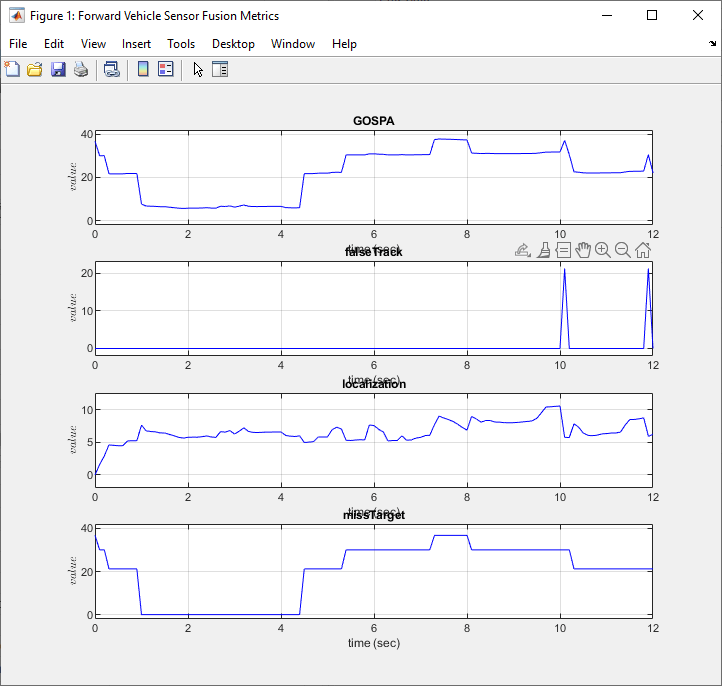Screen dimensions: 722x686
Task: Click the Link/Unlink Plot icon
Action: tap(112, 69)
